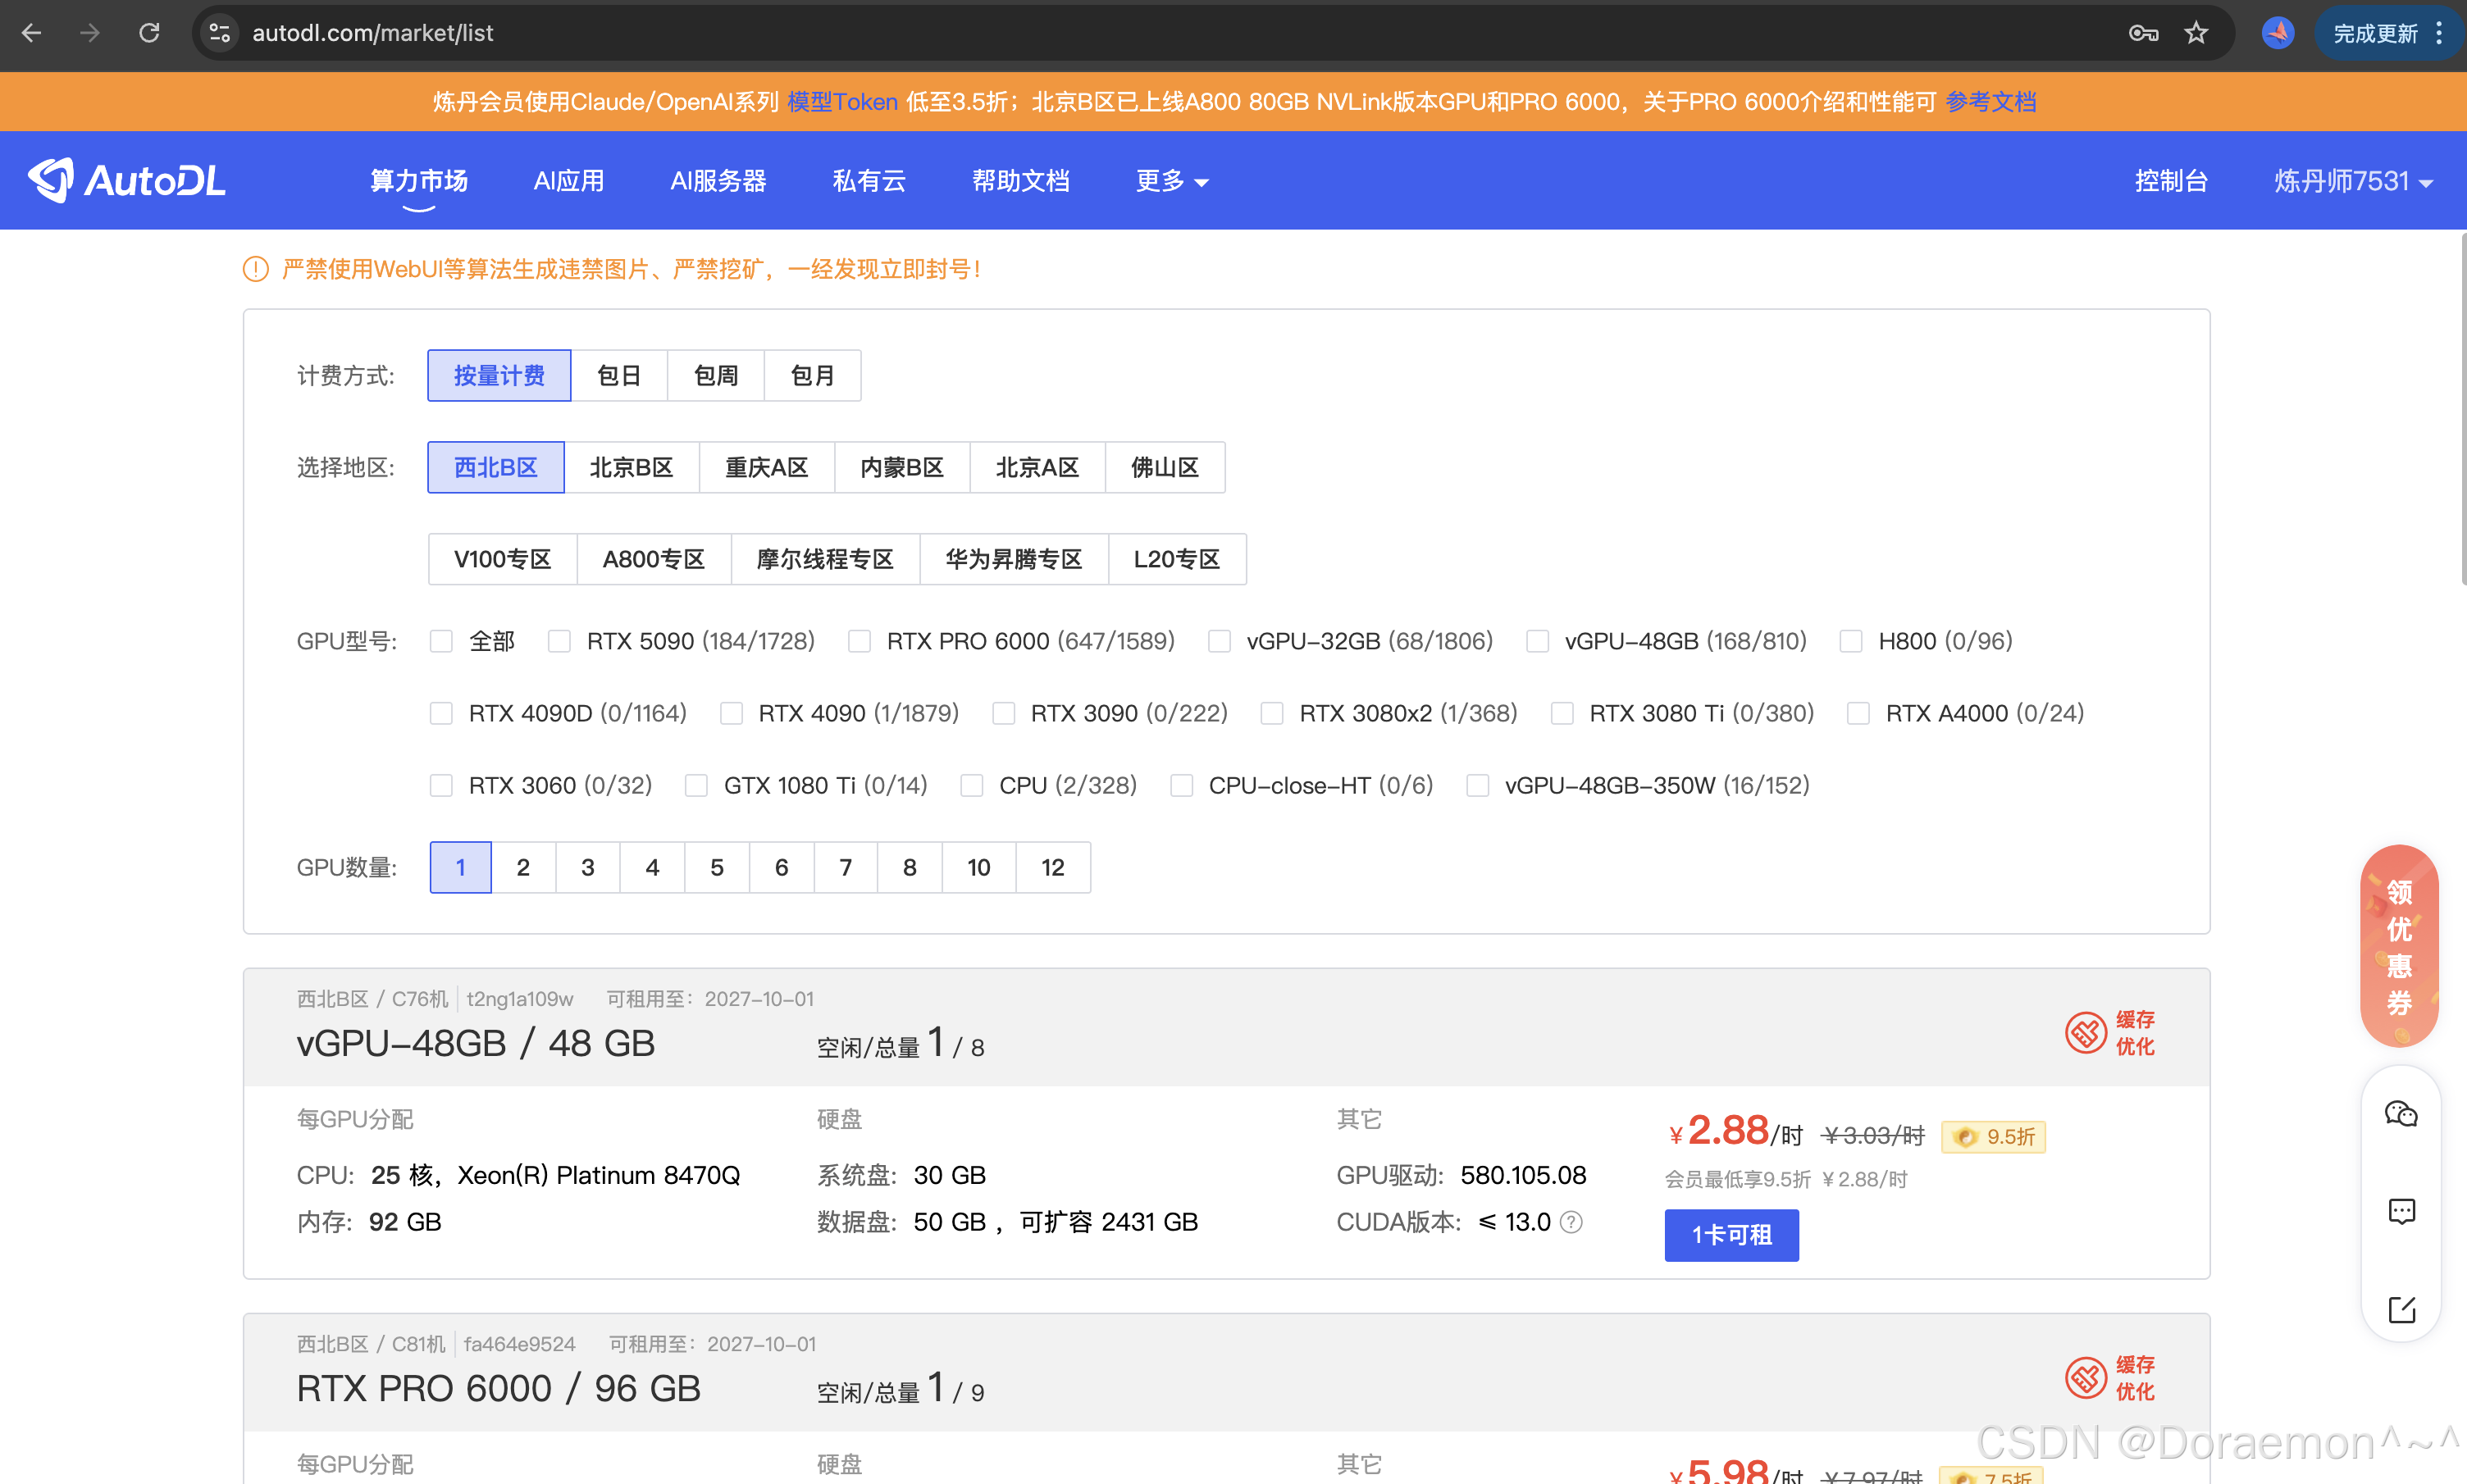Image resolution: width=2467 pixels, height=1484 pixels.
Task: Click the red coupon banner 领优惠券
Action: 2398,945
